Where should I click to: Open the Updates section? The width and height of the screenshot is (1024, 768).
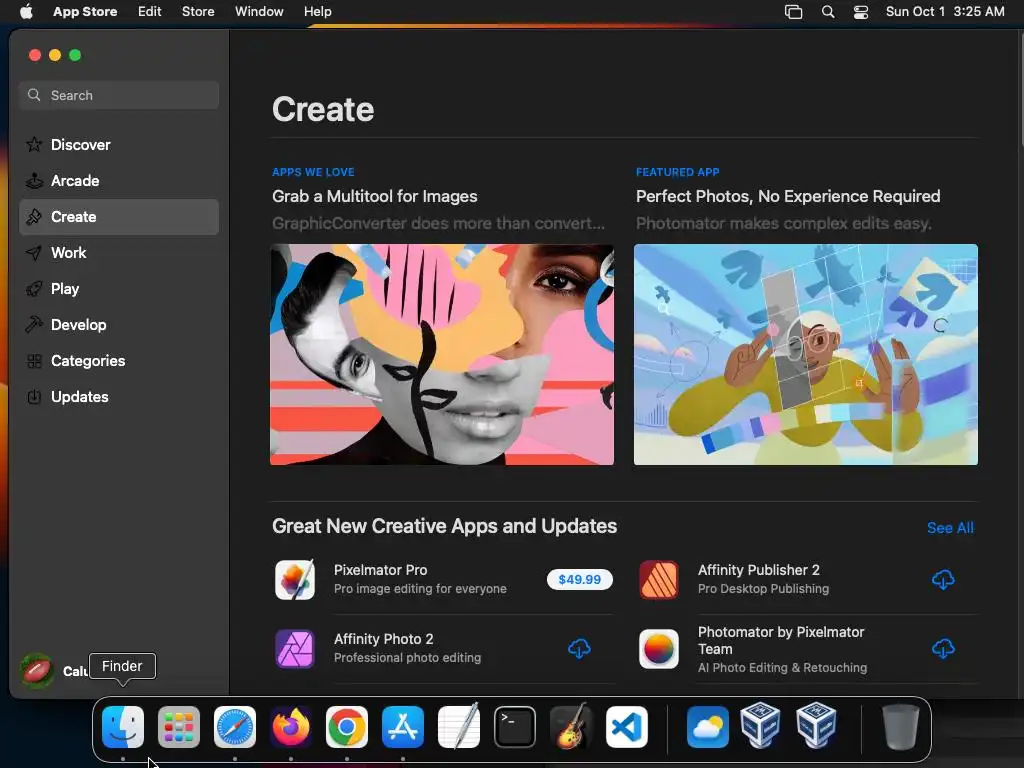click(119, 396)
